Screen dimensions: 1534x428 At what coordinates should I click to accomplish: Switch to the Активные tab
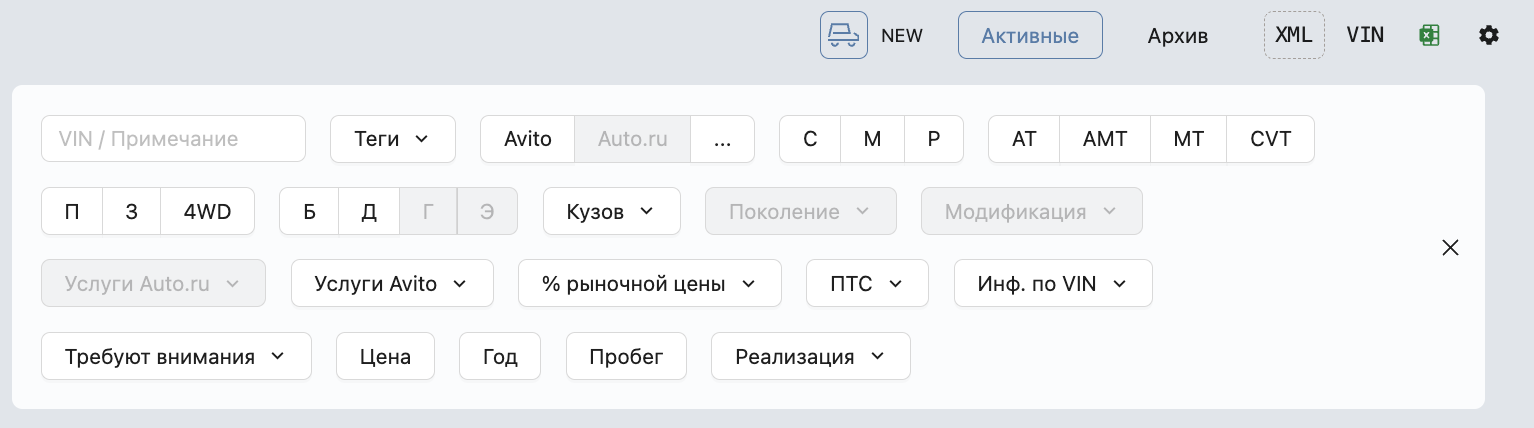pos(1030,36)
